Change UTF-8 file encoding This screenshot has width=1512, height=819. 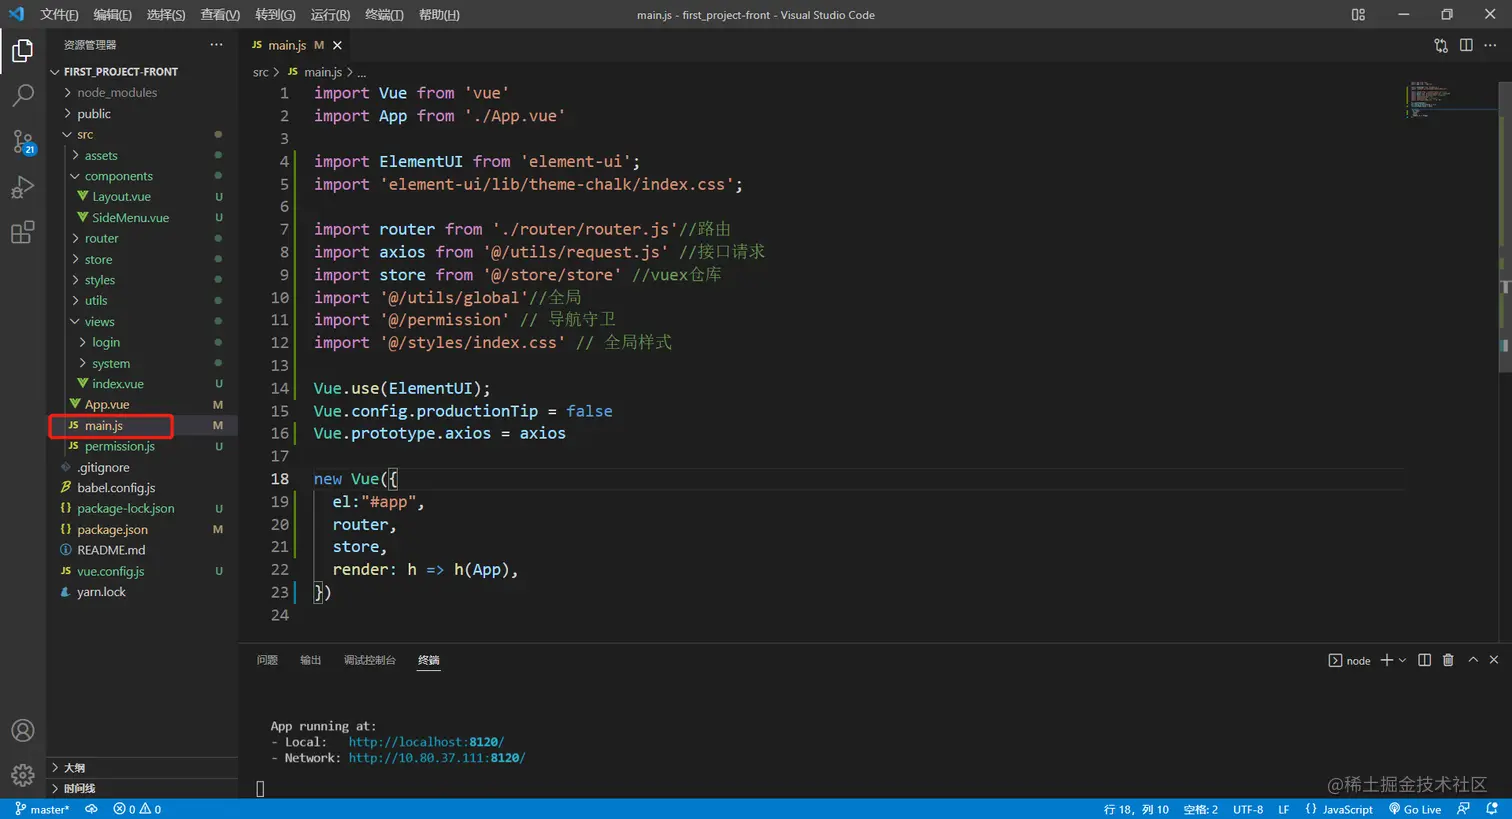1248,809
